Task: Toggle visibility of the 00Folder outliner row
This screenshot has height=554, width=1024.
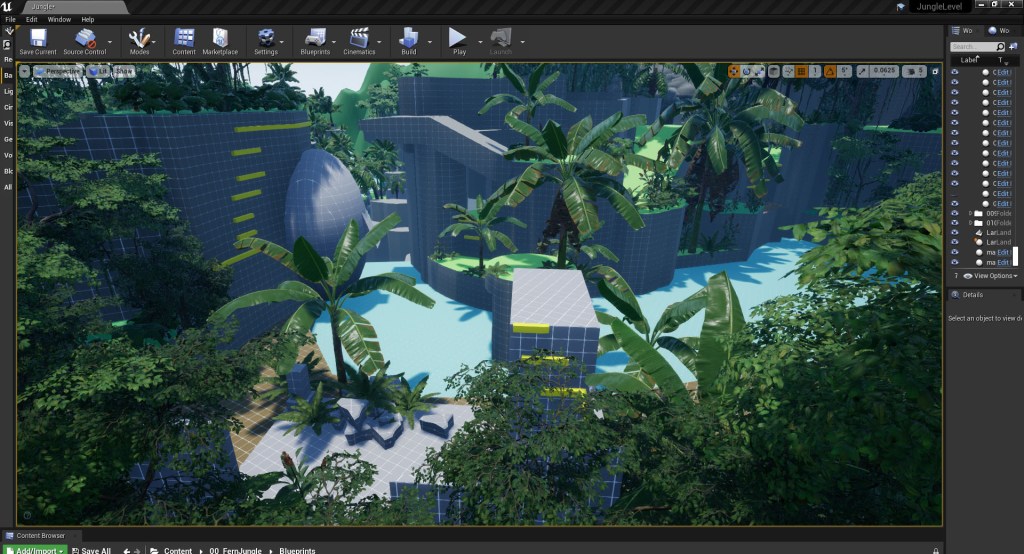Action: [954, 213]
